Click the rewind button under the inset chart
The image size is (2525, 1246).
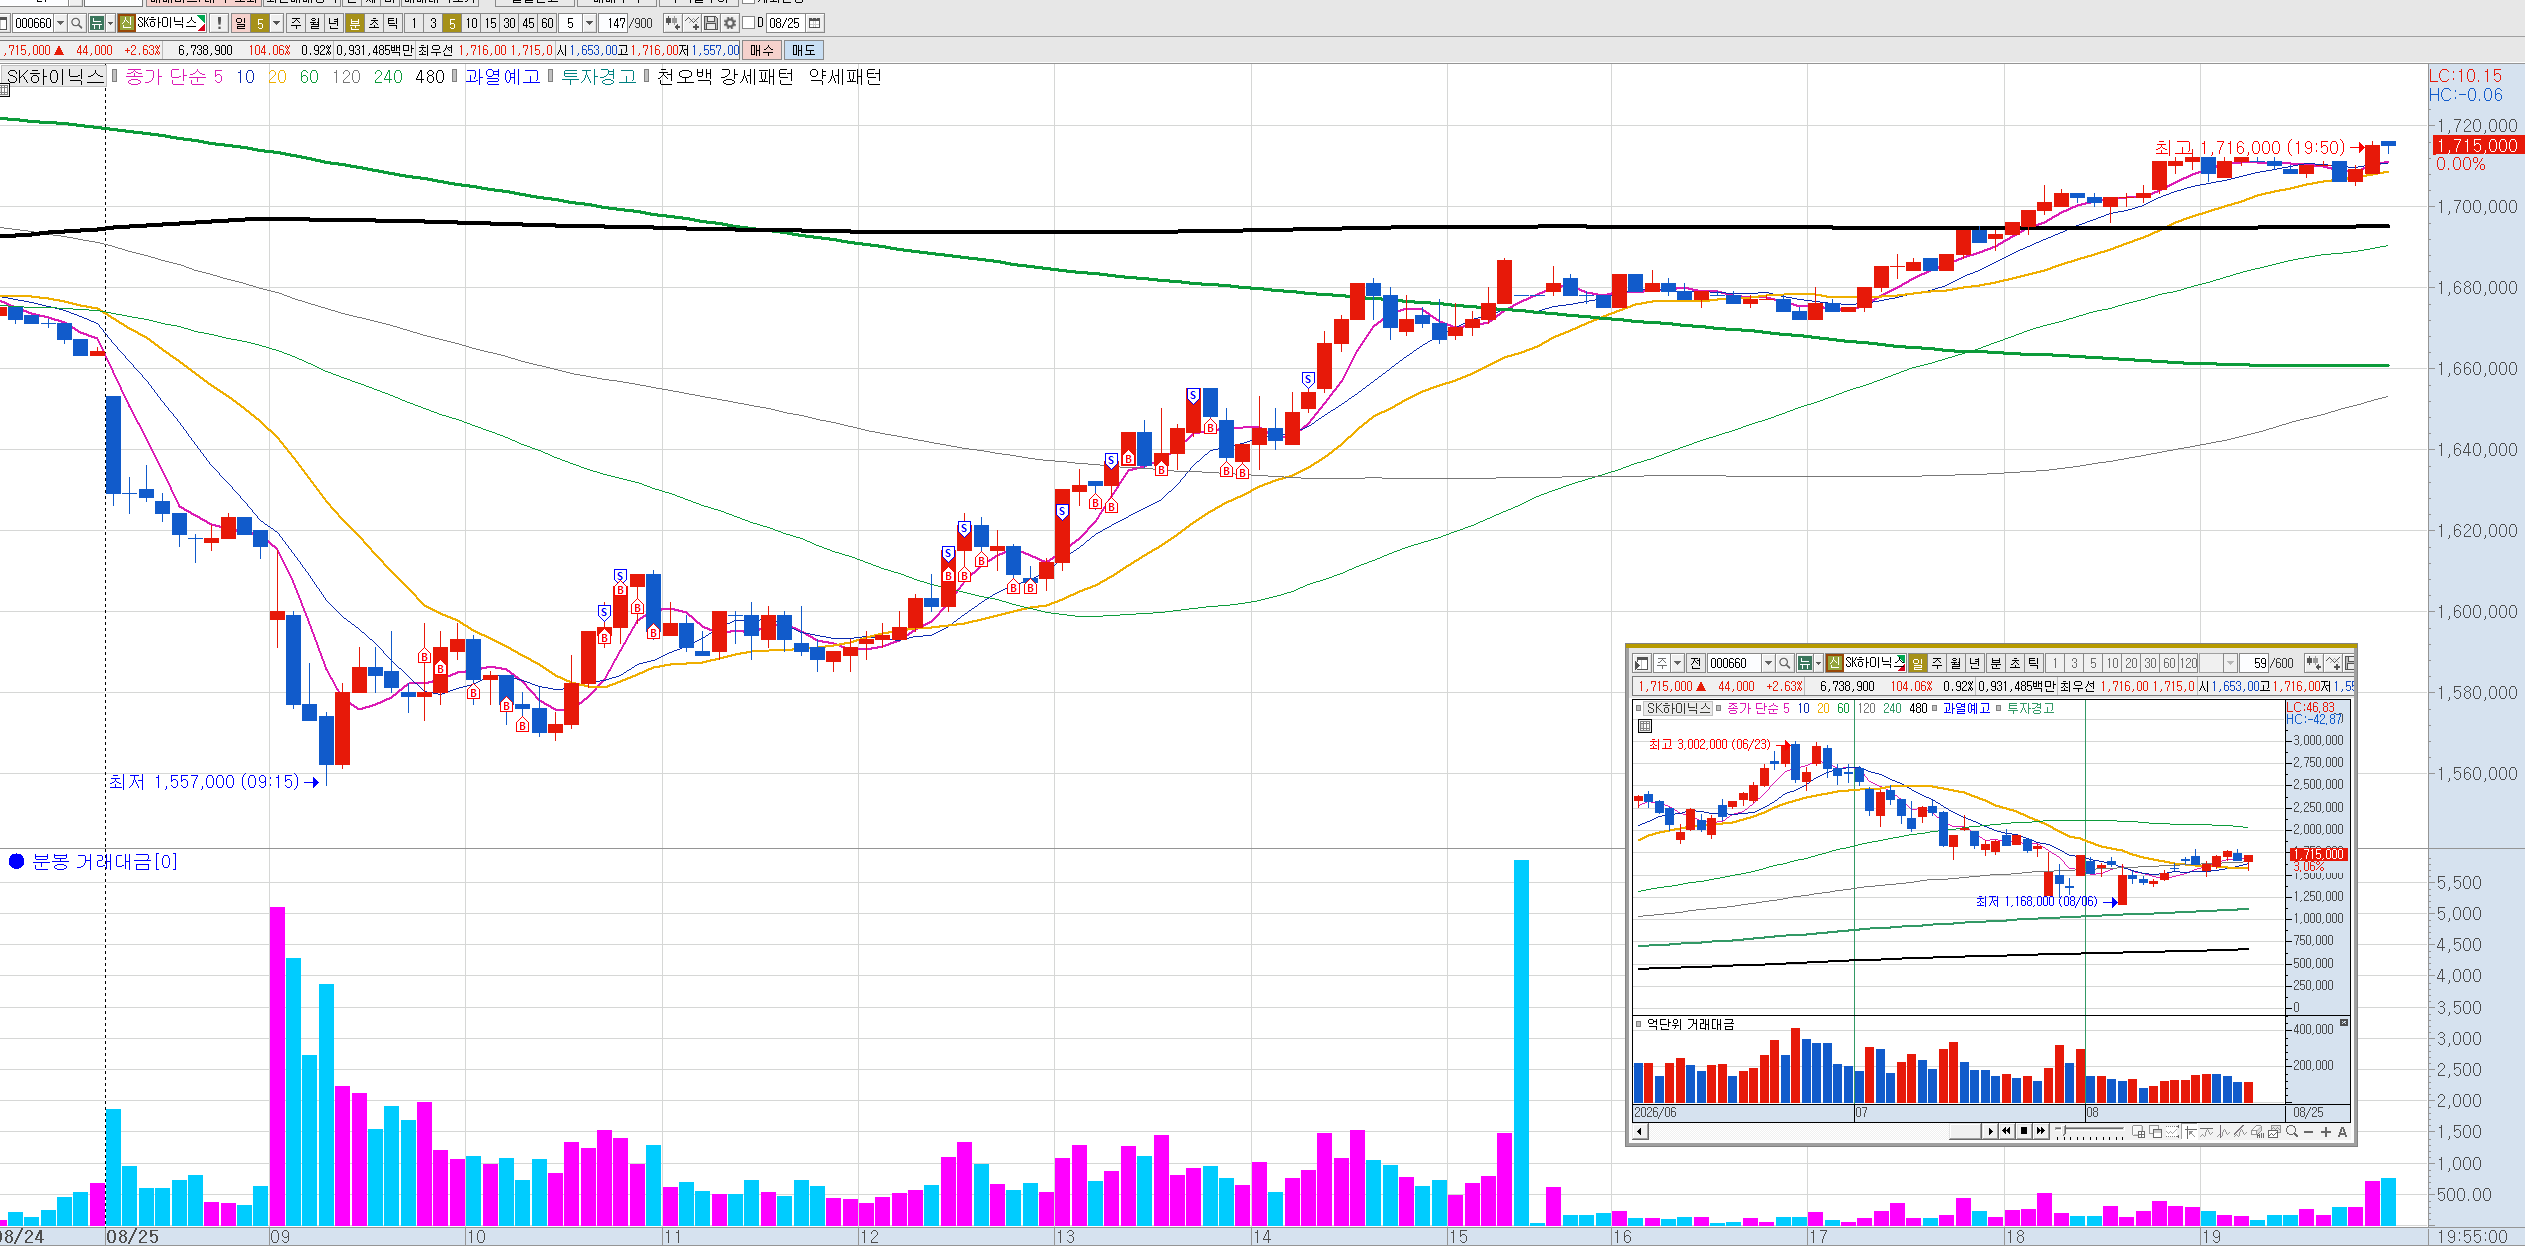pyautogui.click(x=2006, y=1131)
